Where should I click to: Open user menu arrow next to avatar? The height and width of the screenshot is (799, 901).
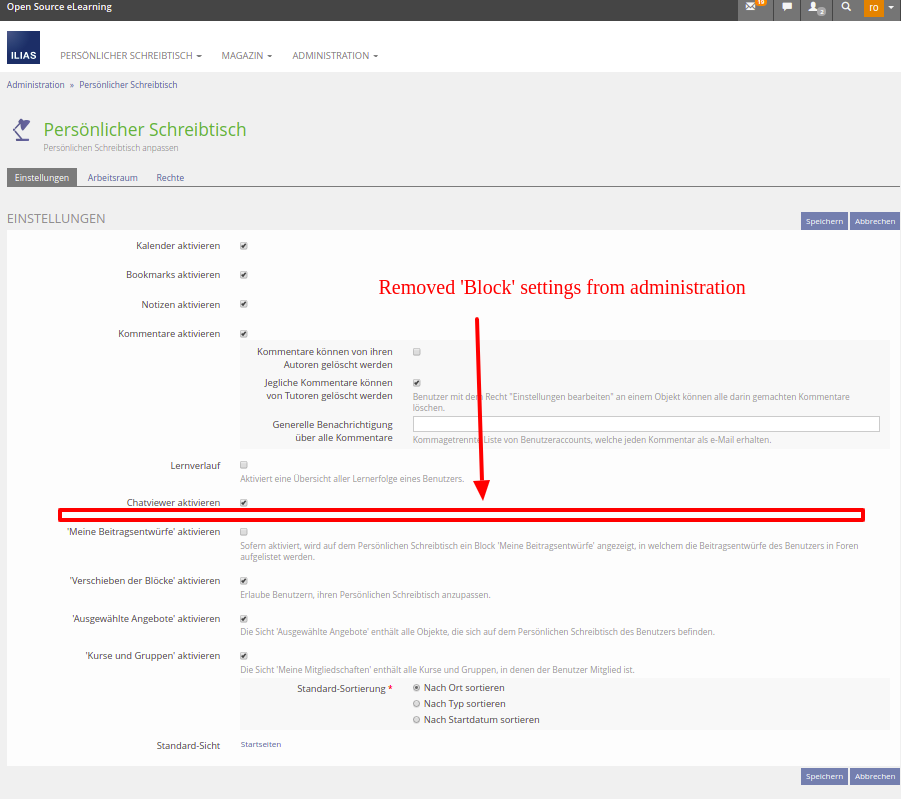point(891,8)
